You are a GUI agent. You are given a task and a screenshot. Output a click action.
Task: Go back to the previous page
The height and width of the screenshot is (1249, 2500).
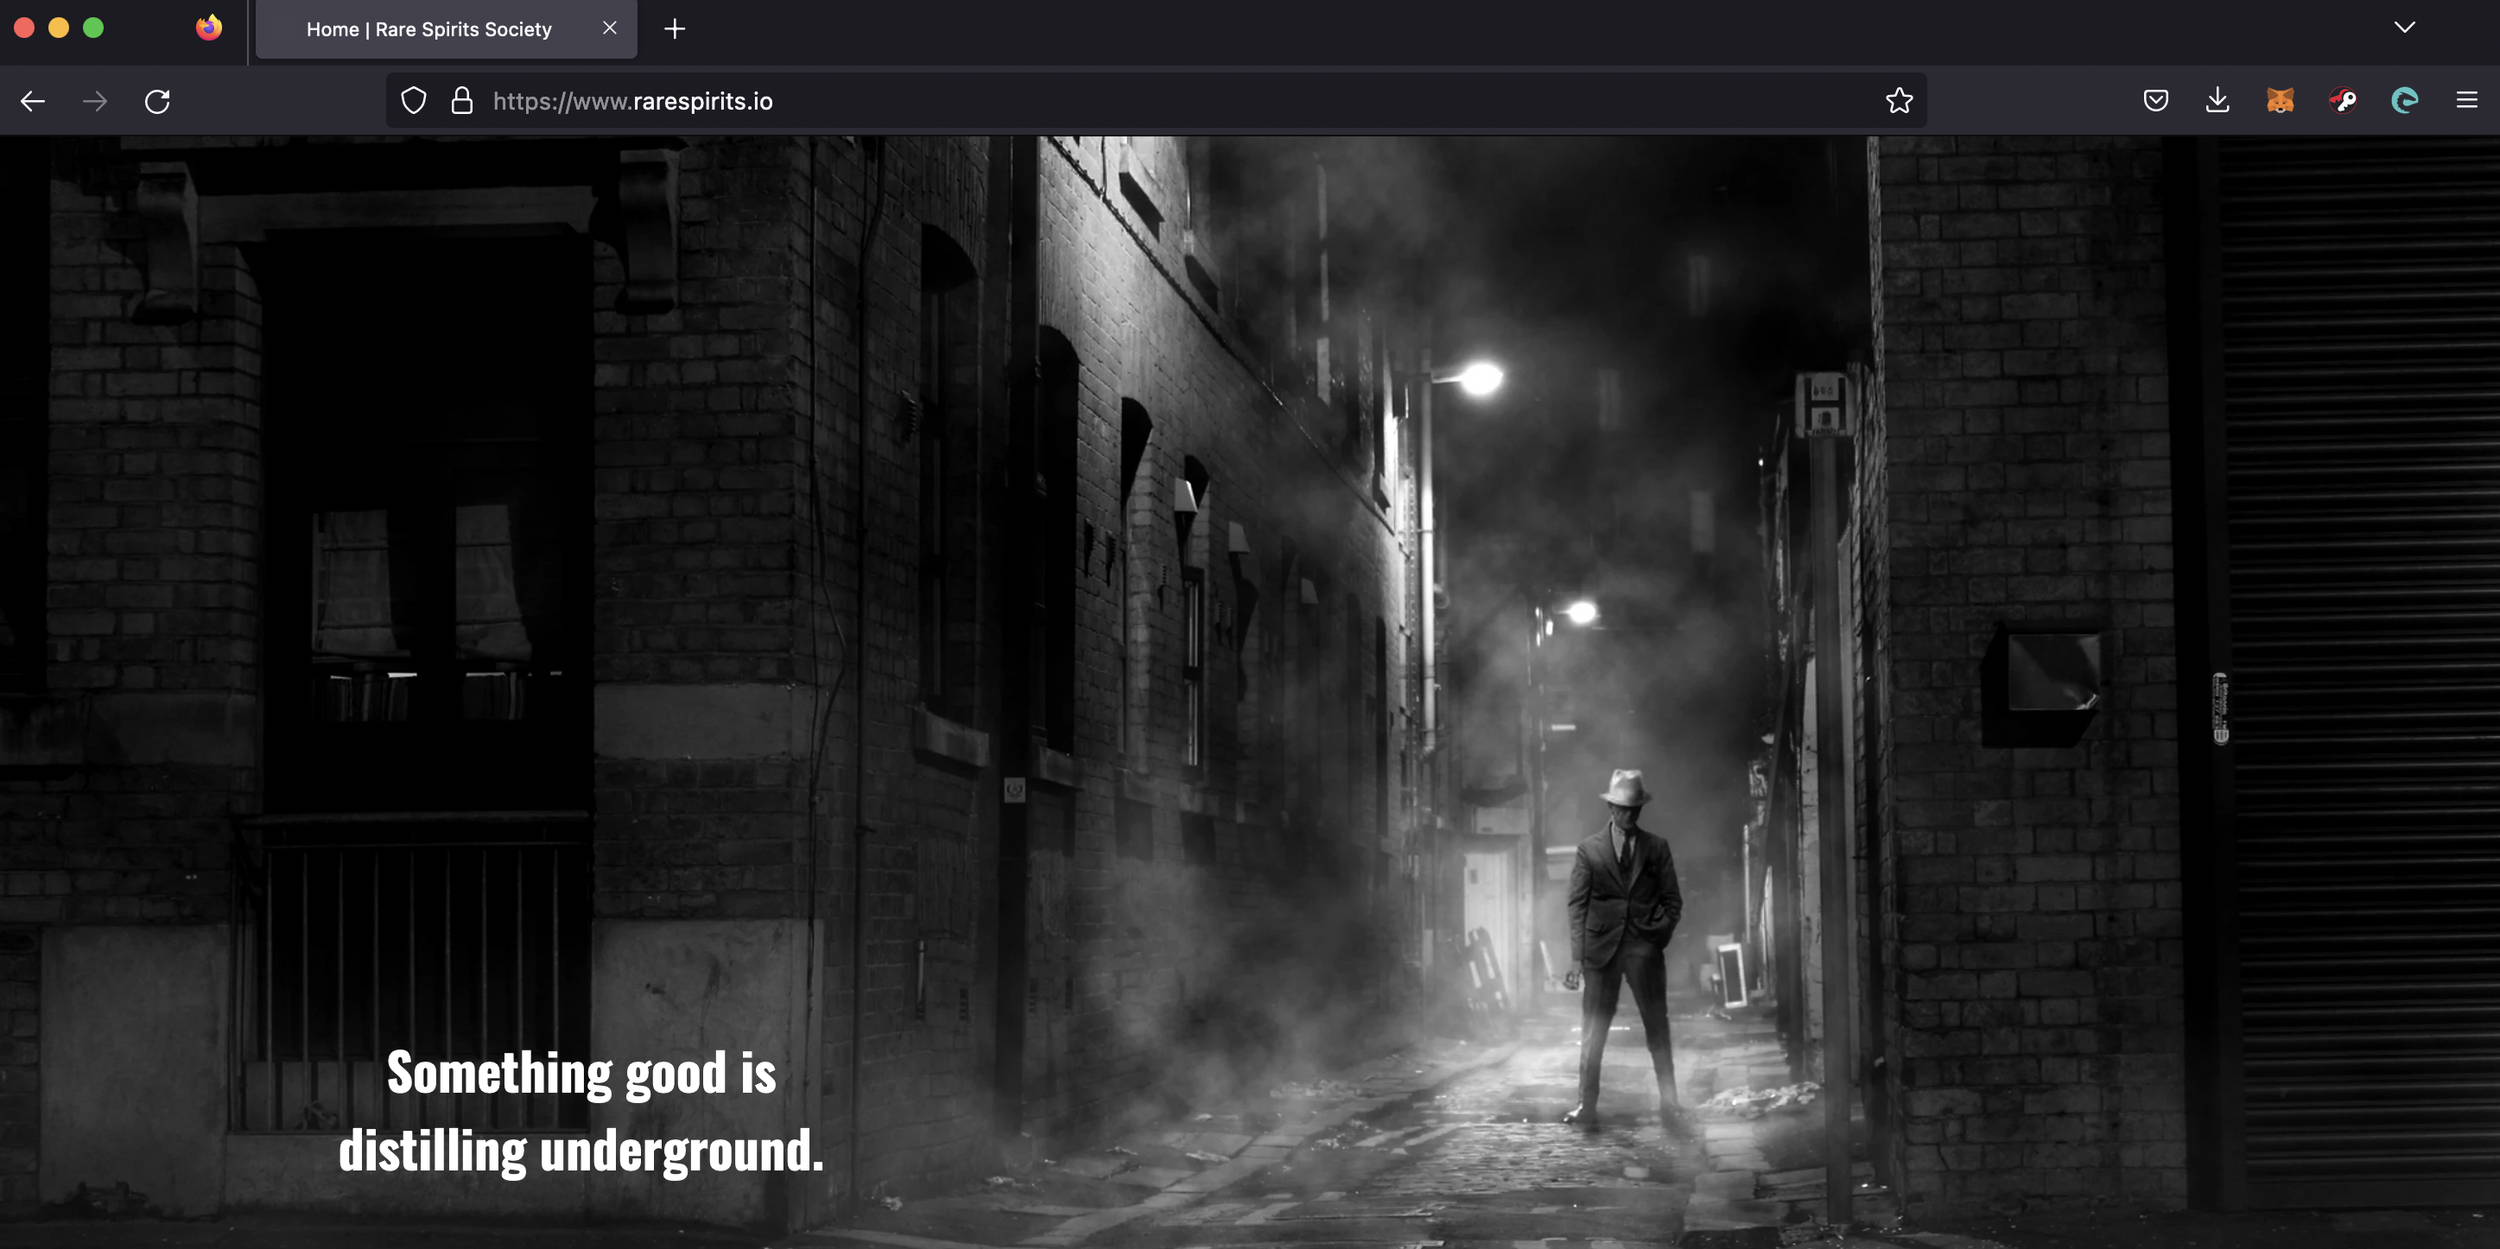(33, 101)
